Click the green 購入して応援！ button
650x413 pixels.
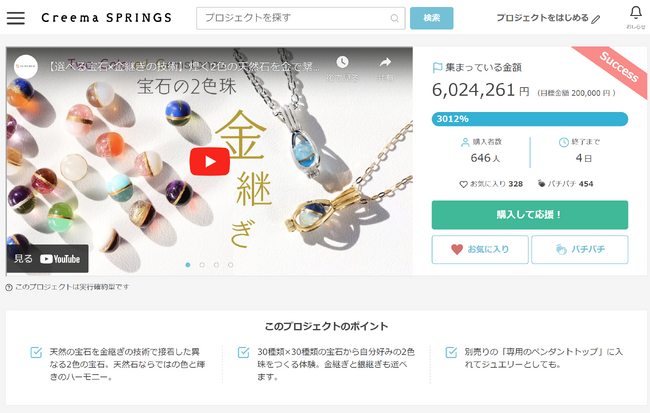(530, 215)
